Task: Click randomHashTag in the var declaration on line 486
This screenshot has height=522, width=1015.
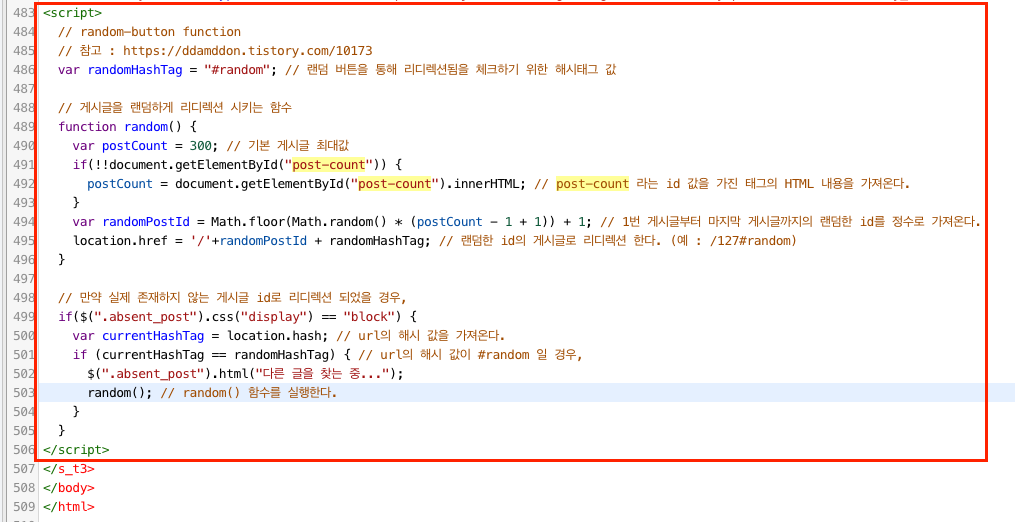Action: pos(135,70)
